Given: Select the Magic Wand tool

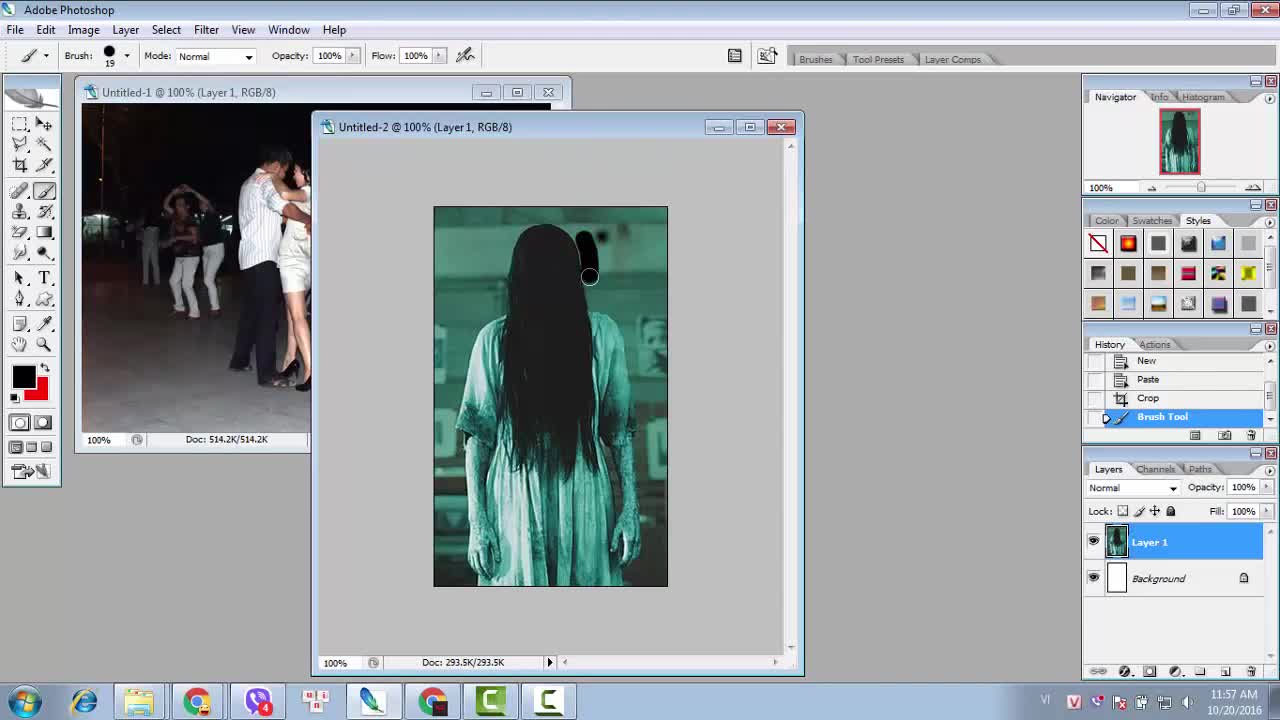Looking at the screenshot, I should click(44, 145).
